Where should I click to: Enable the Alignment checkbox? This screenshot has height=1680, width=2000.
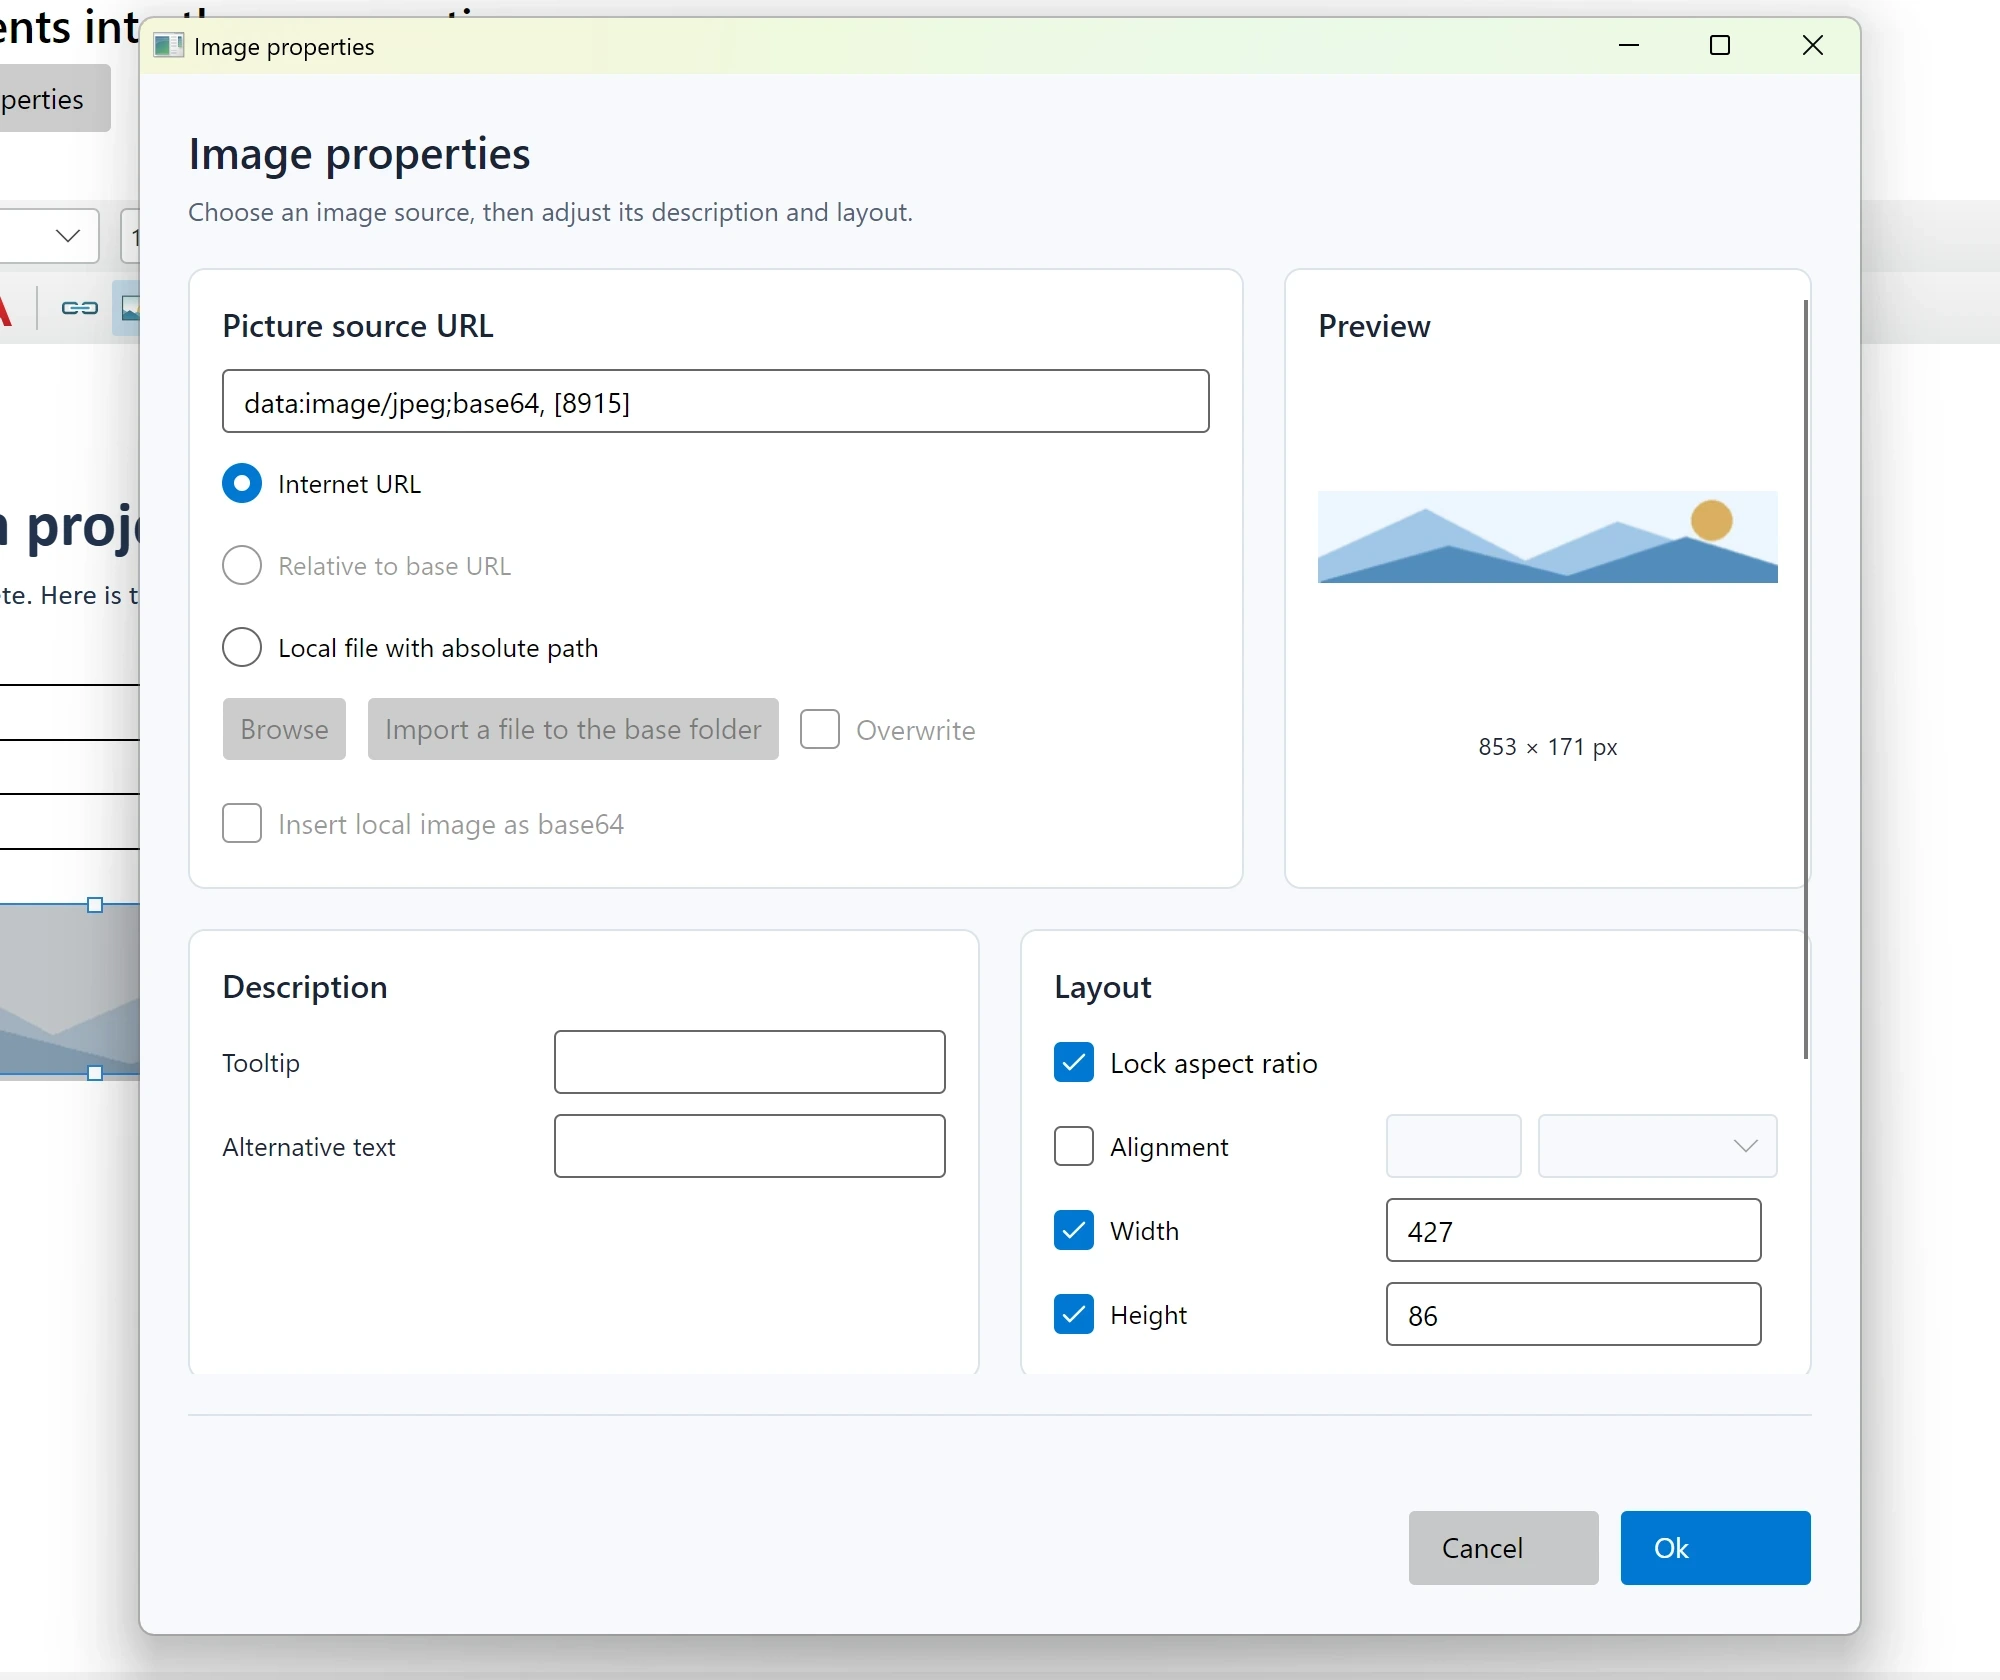[x=1074, y=1147]
